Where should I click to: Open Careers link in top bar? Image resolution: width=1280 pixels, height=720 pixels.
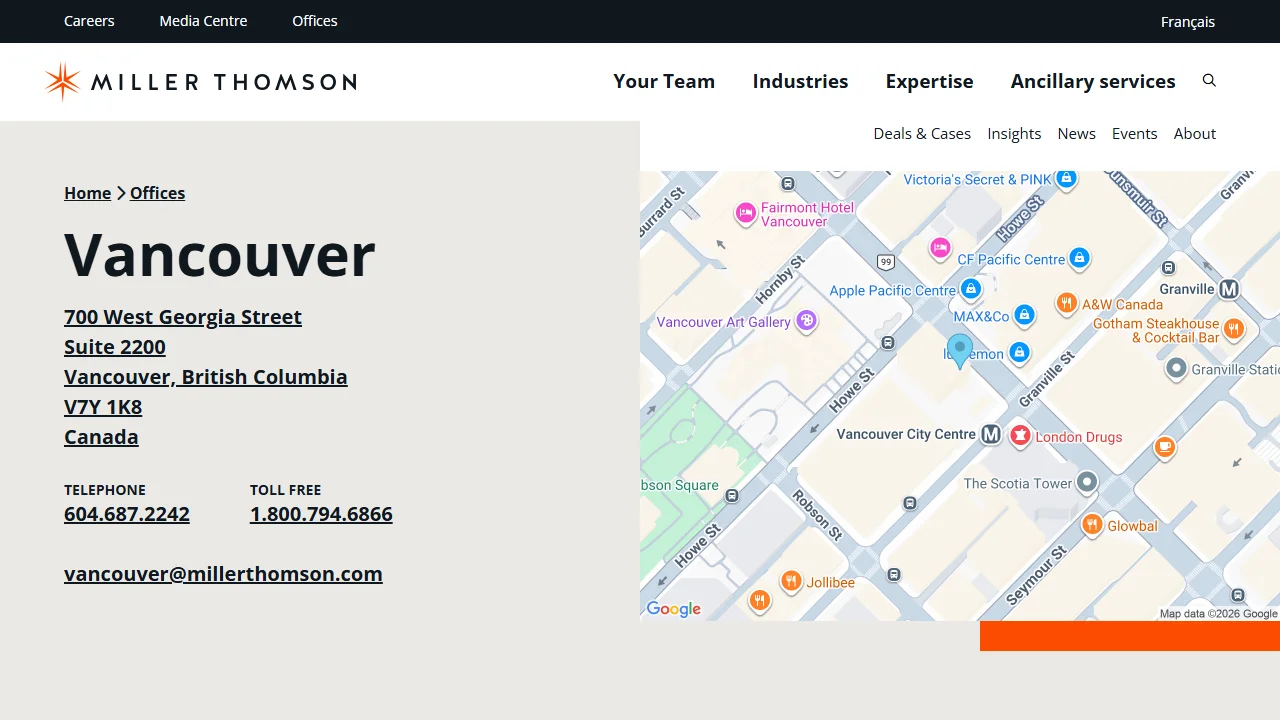pos(89,21)
